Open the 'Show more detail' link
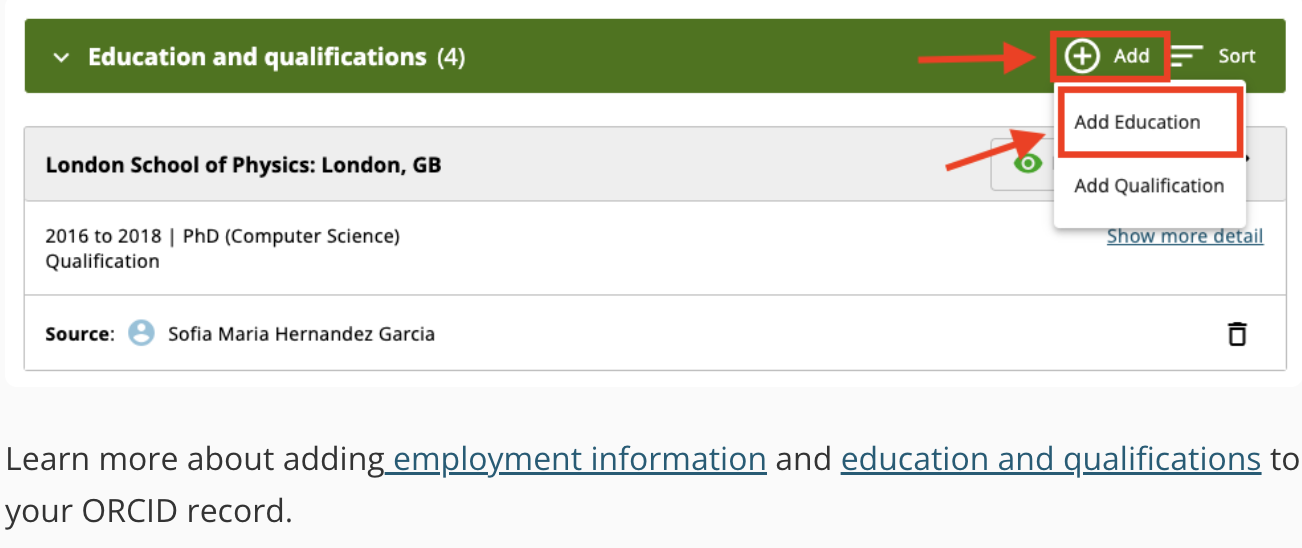 pyautogui.click(x=1184, y=236)
